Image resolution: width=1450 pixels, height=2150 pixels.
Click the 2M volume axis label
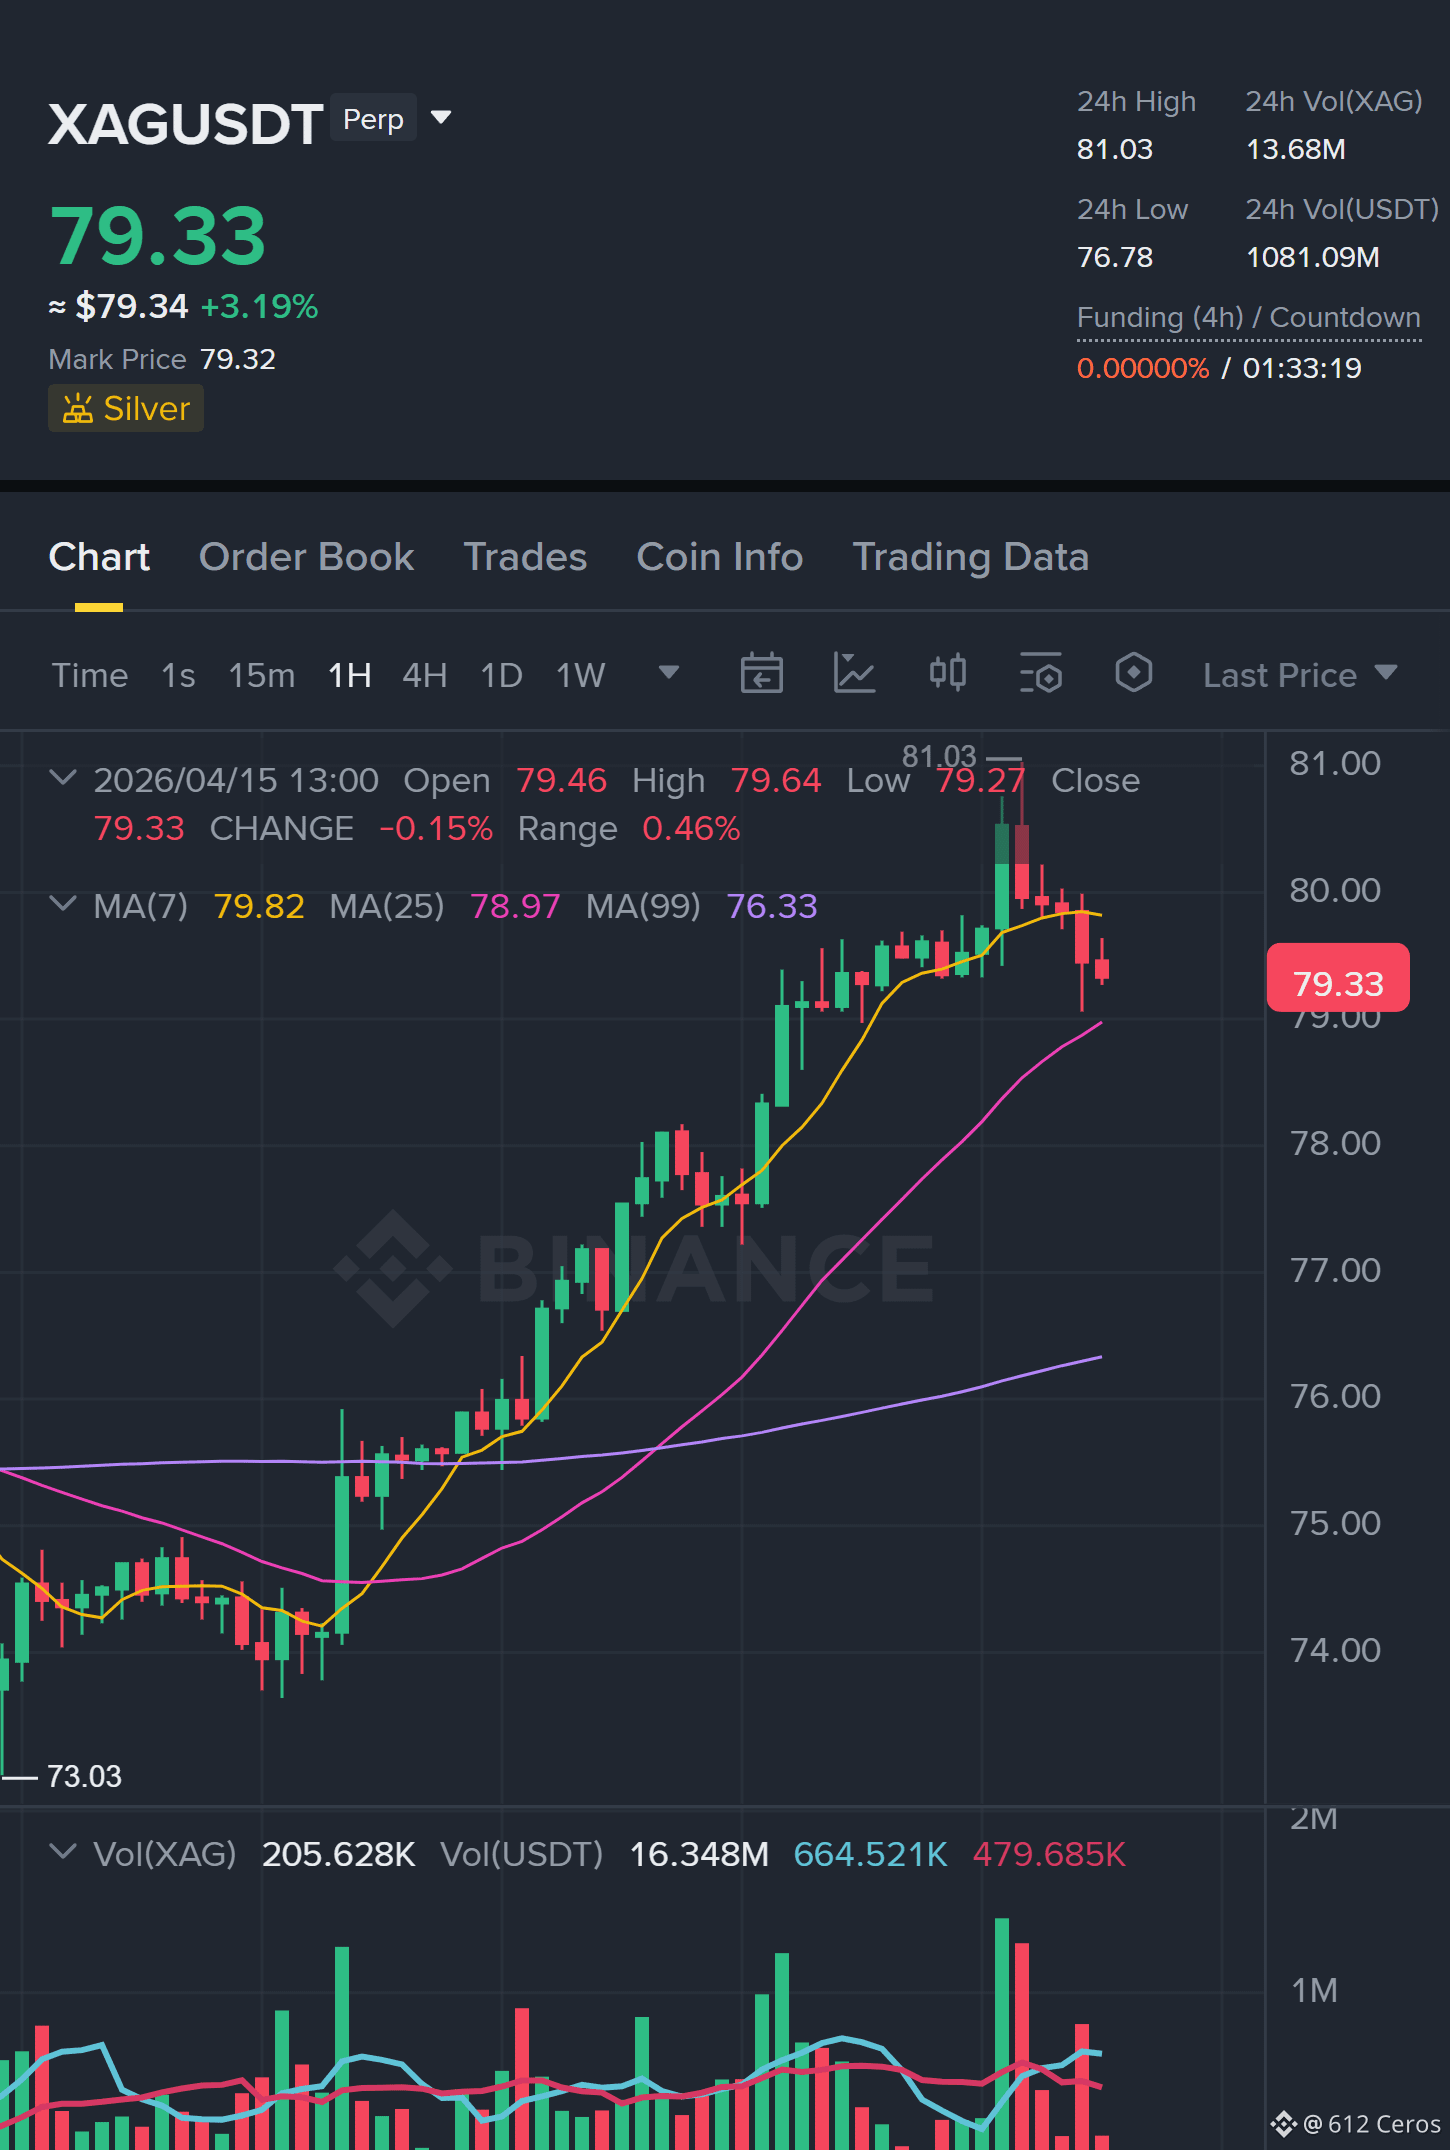click(x=1313, y=1818)
